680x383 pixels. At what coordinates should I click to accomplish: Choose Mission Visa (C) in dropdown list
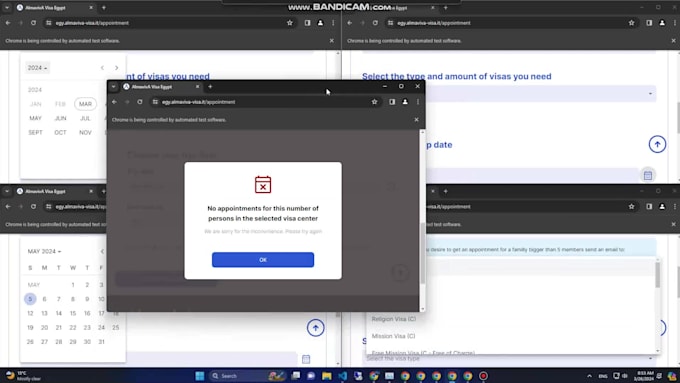click(393, 336)
